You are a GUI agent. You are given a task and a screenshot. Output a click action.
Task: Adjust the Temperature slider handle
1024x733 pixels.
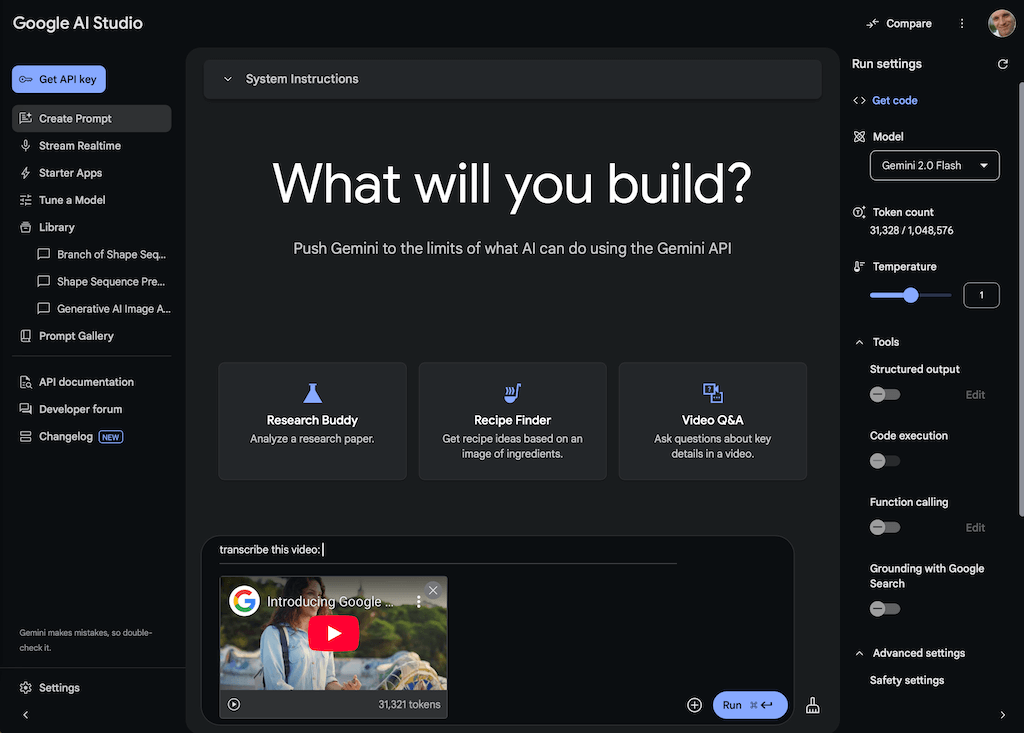point(910,295)
